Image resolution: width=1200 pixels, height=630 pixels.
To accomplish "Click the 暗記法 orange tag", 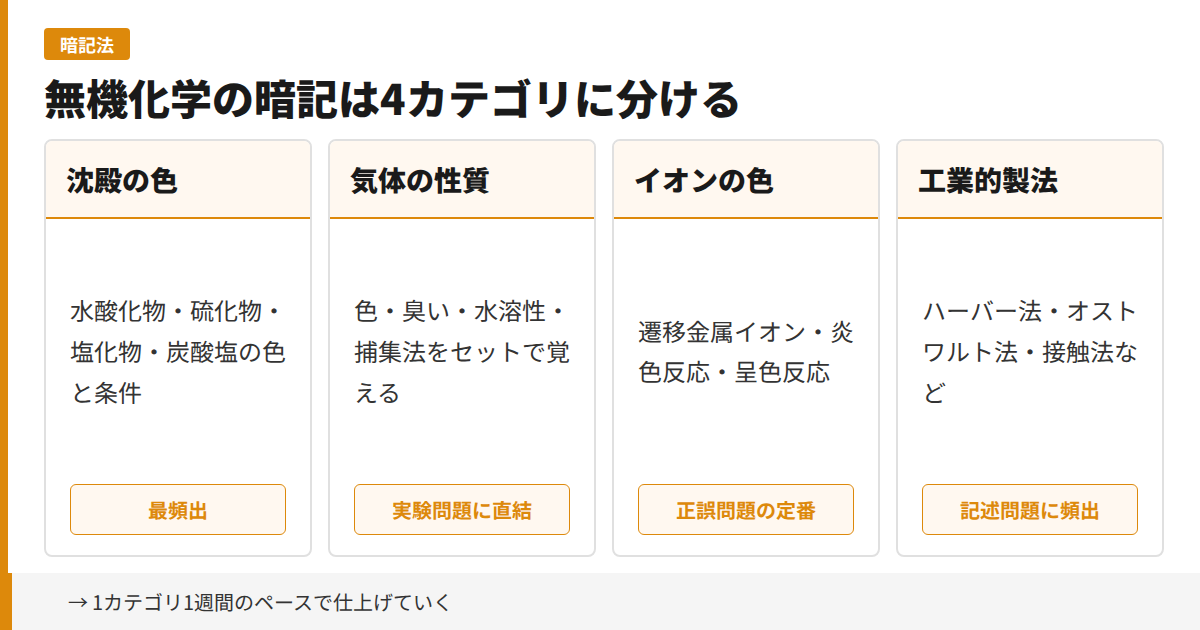I will (x=87, y=45).
